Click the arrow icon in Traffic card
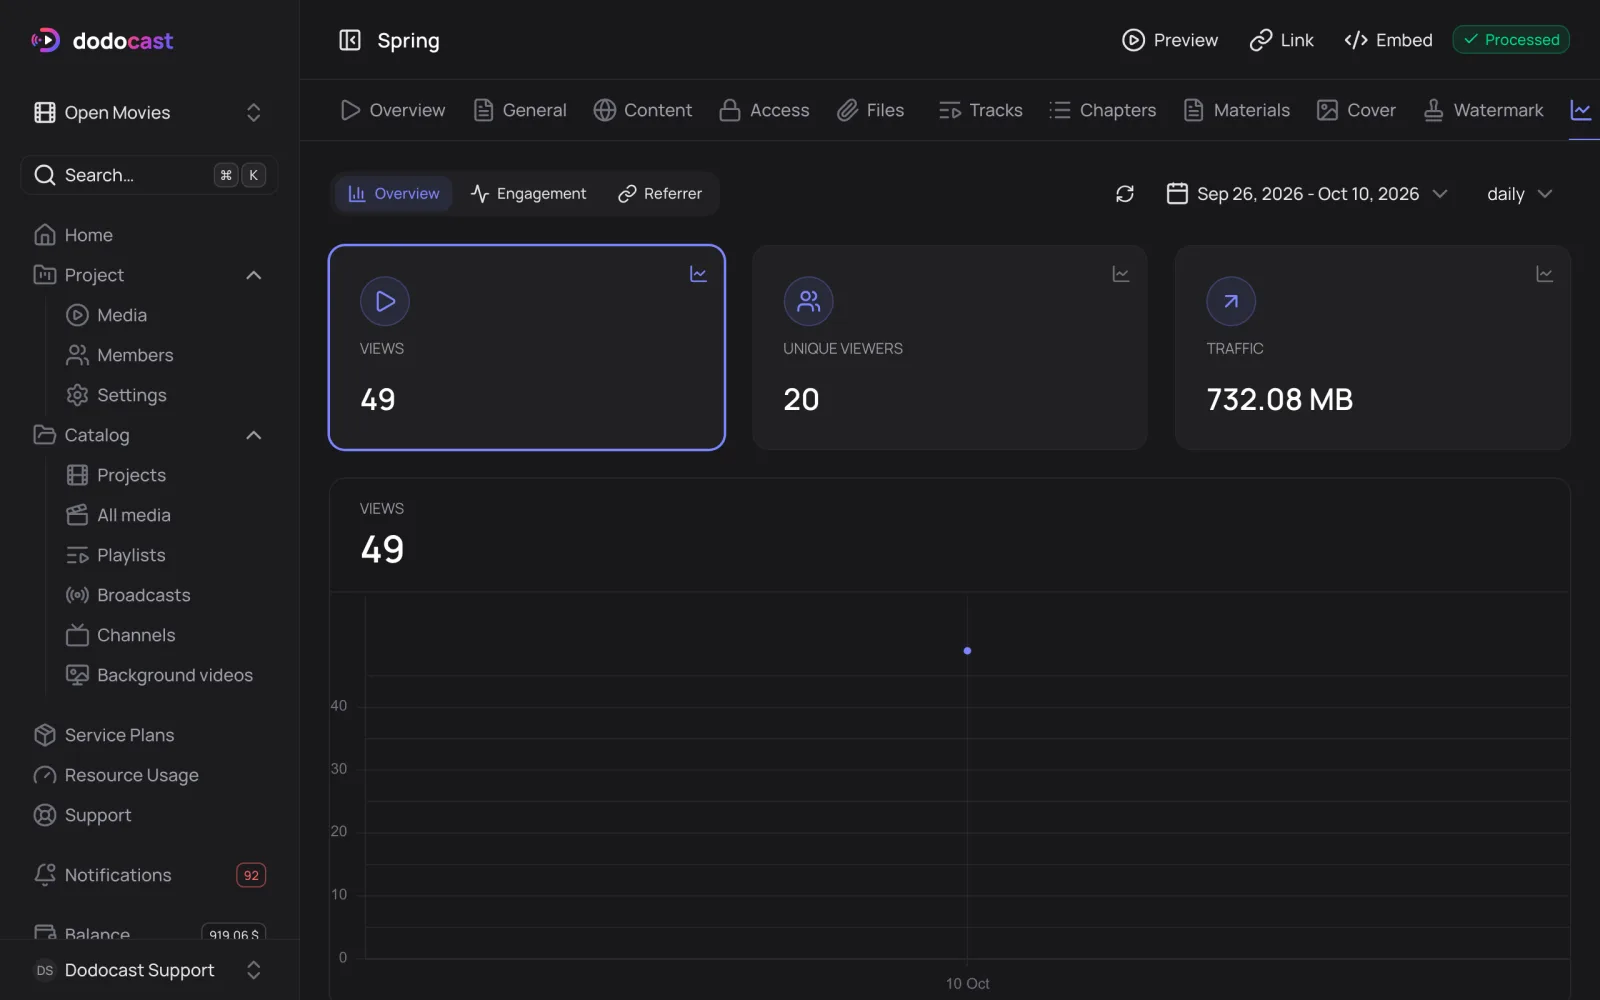1600x1000 pixels. coord(1231,301)
